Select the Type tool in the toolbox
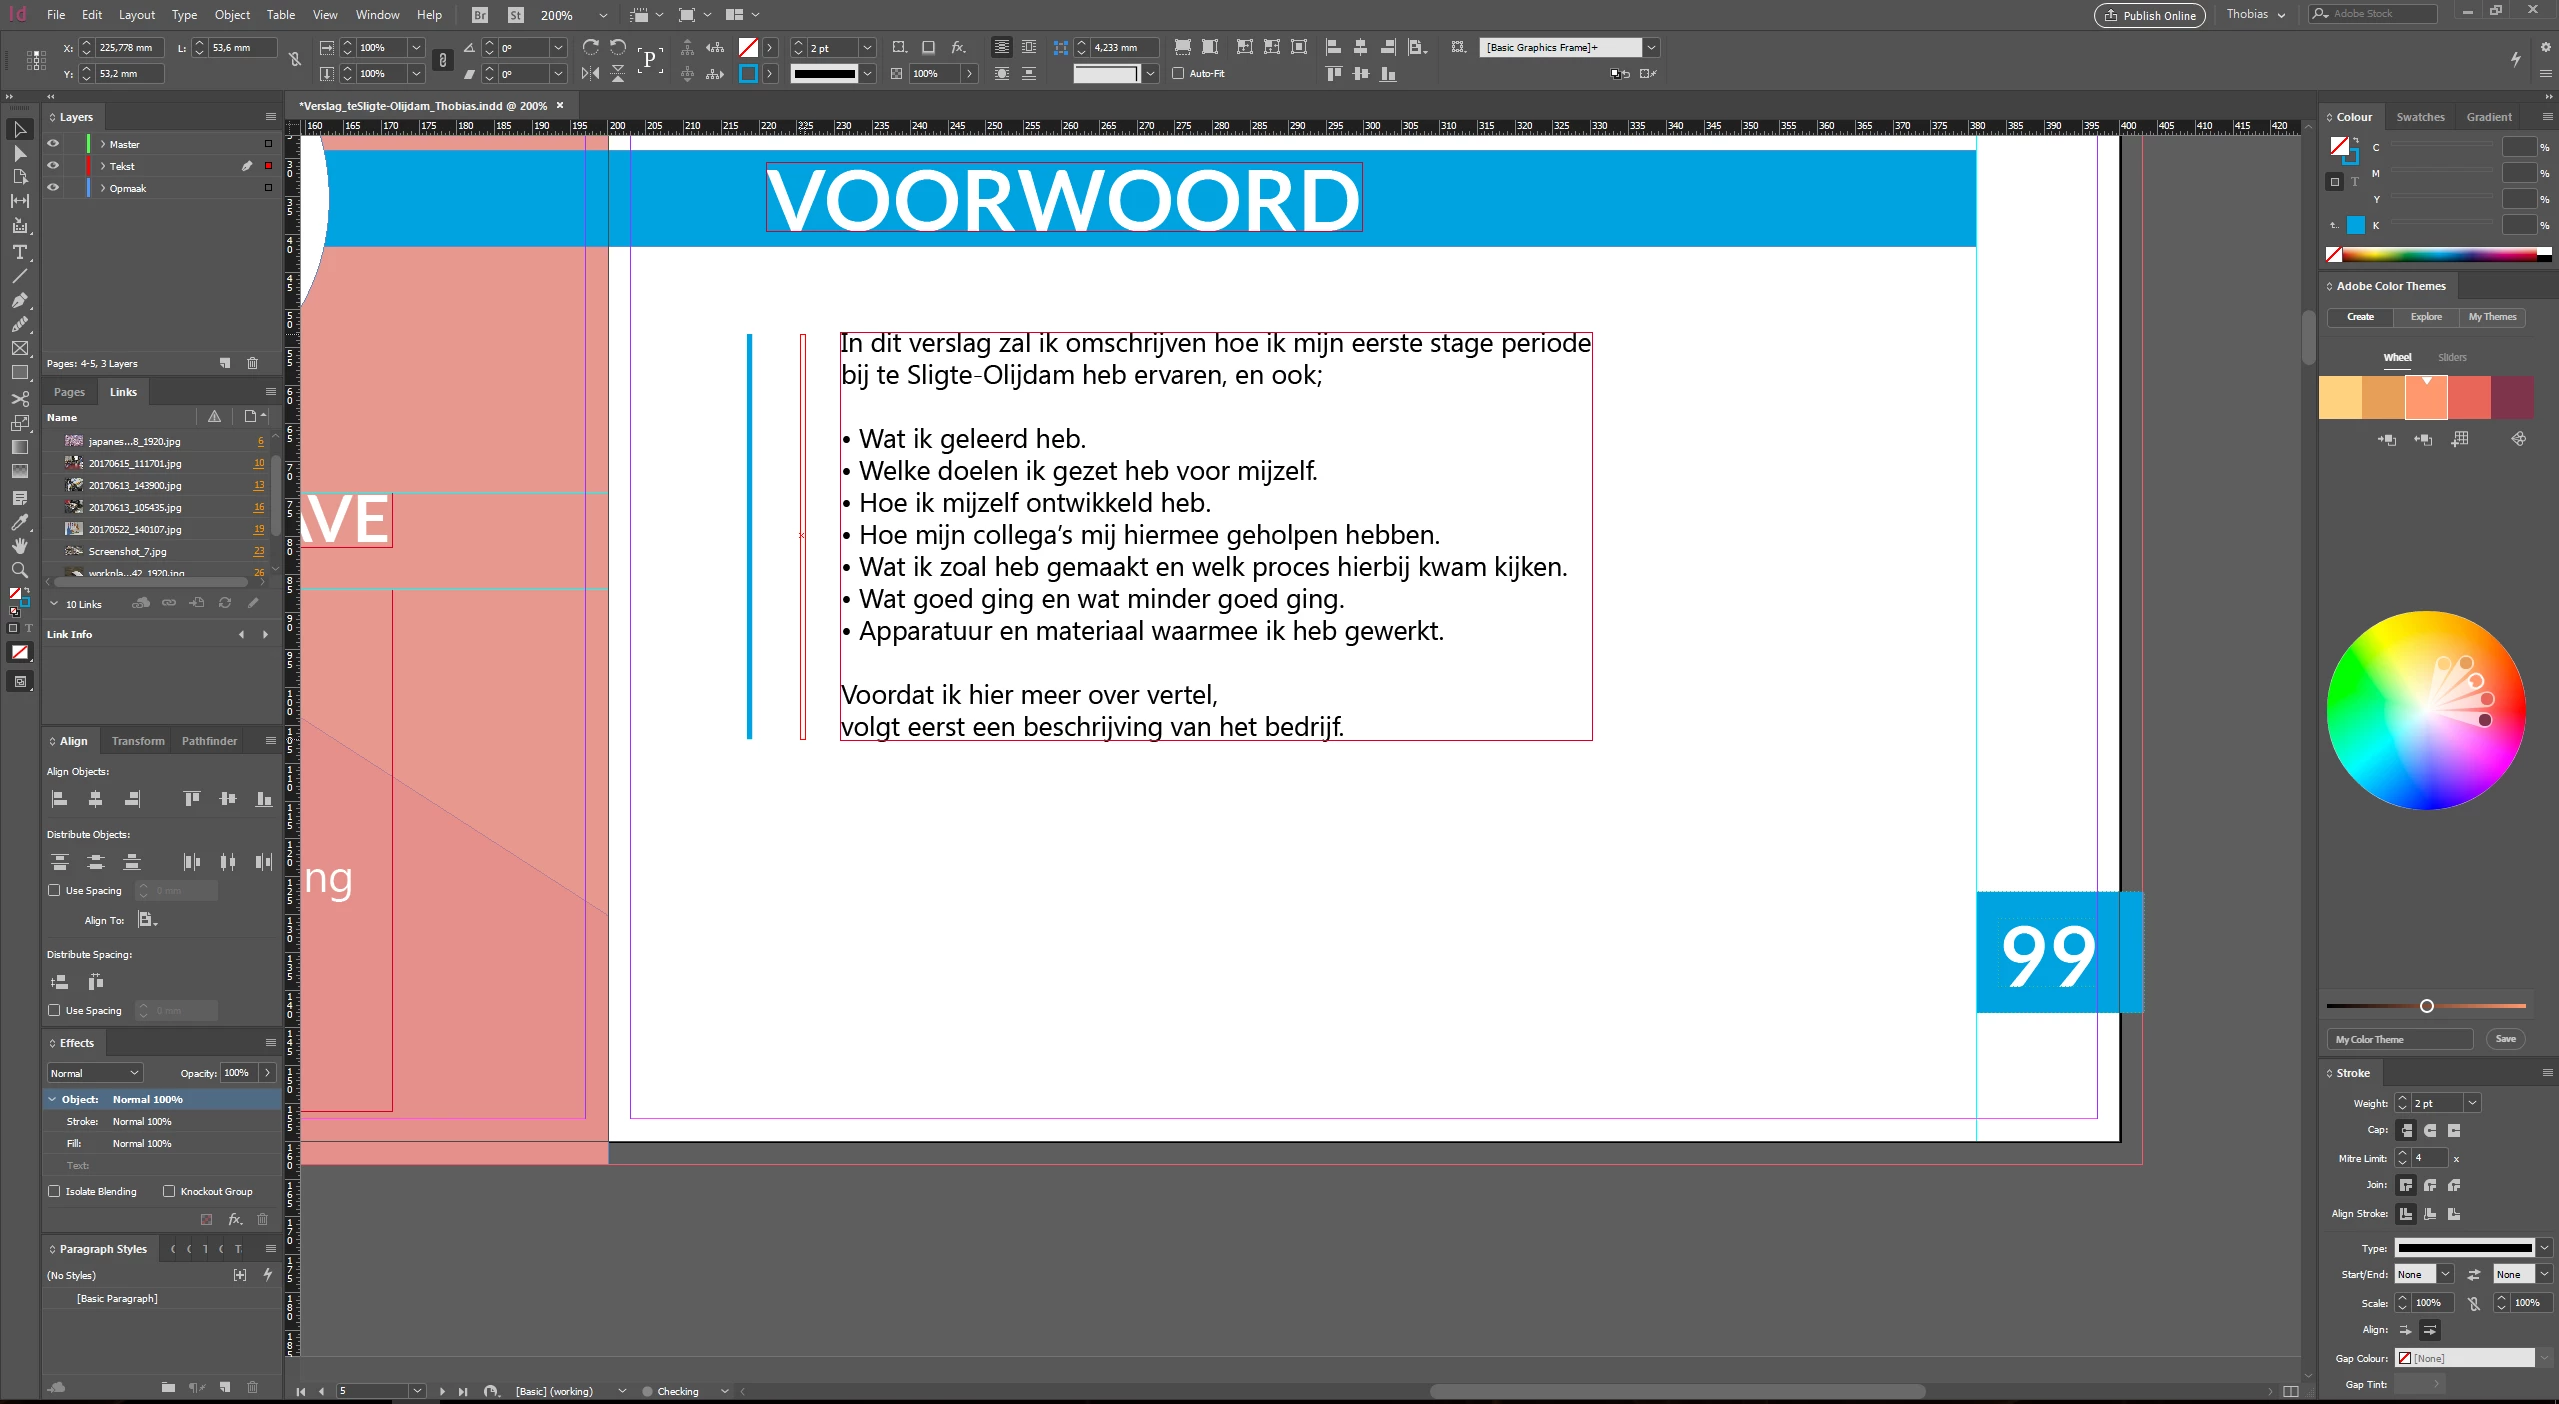Screen dimensions: 2559x1404 coord(19,251)
